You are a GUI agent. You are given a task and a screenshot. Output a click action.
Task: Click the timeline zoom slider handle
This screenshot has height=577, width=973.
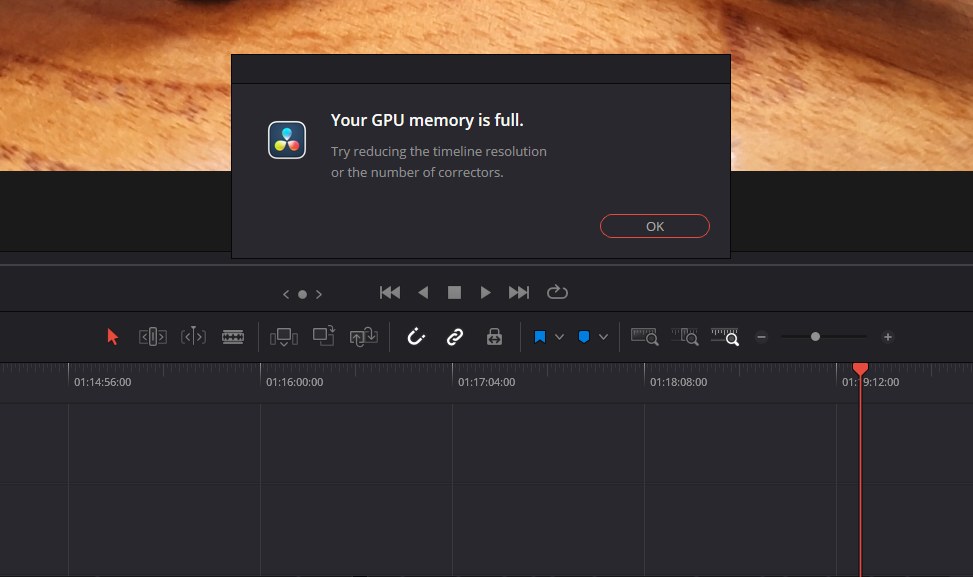coord(815,337)
